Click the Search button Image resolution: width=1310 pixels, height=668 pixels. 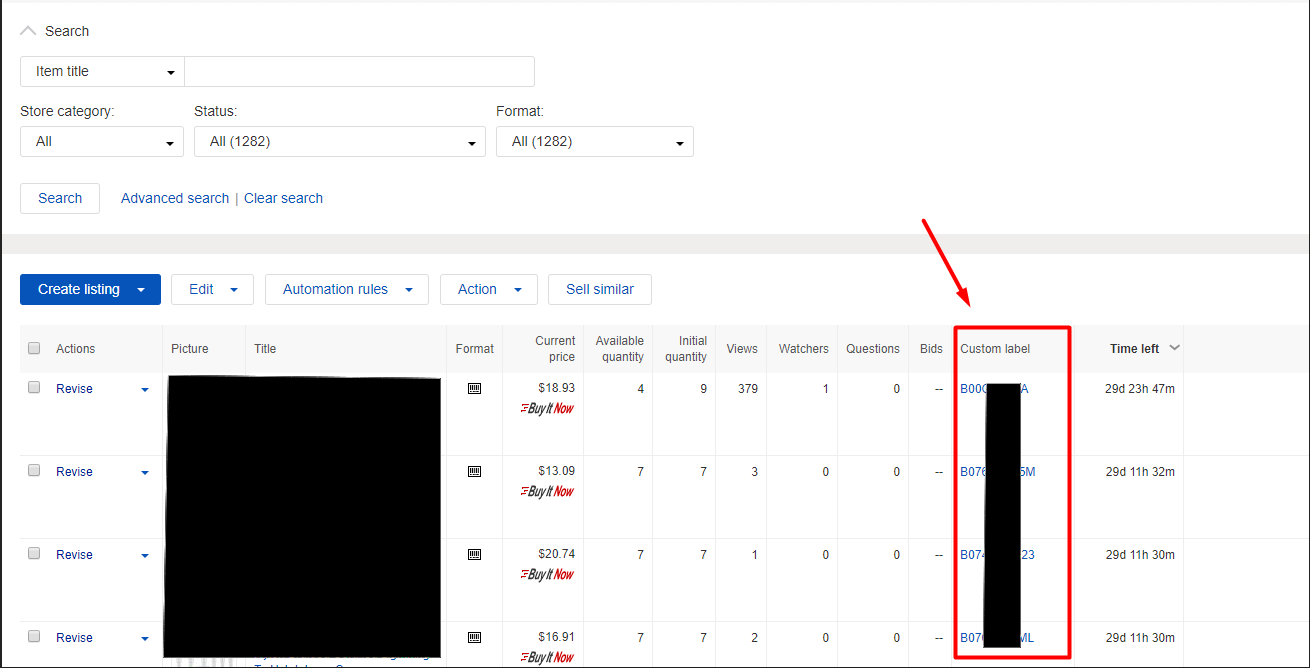pyautogui.click(x=60, y=198)
